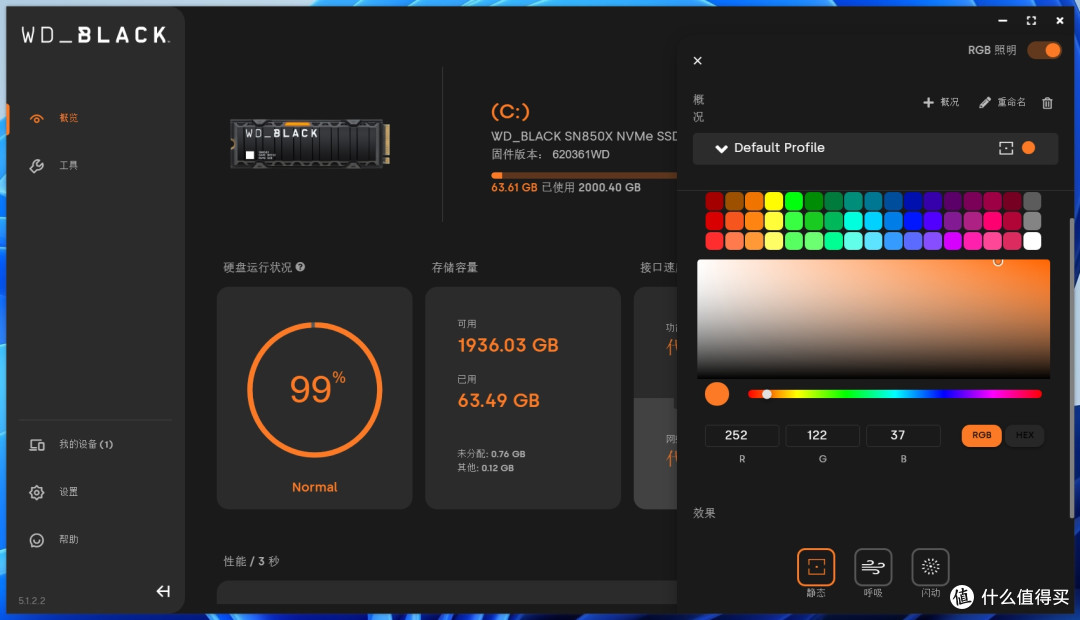Add a new profile with plus button
This screenshot has width=1080, height=620.
coord(941,102)
